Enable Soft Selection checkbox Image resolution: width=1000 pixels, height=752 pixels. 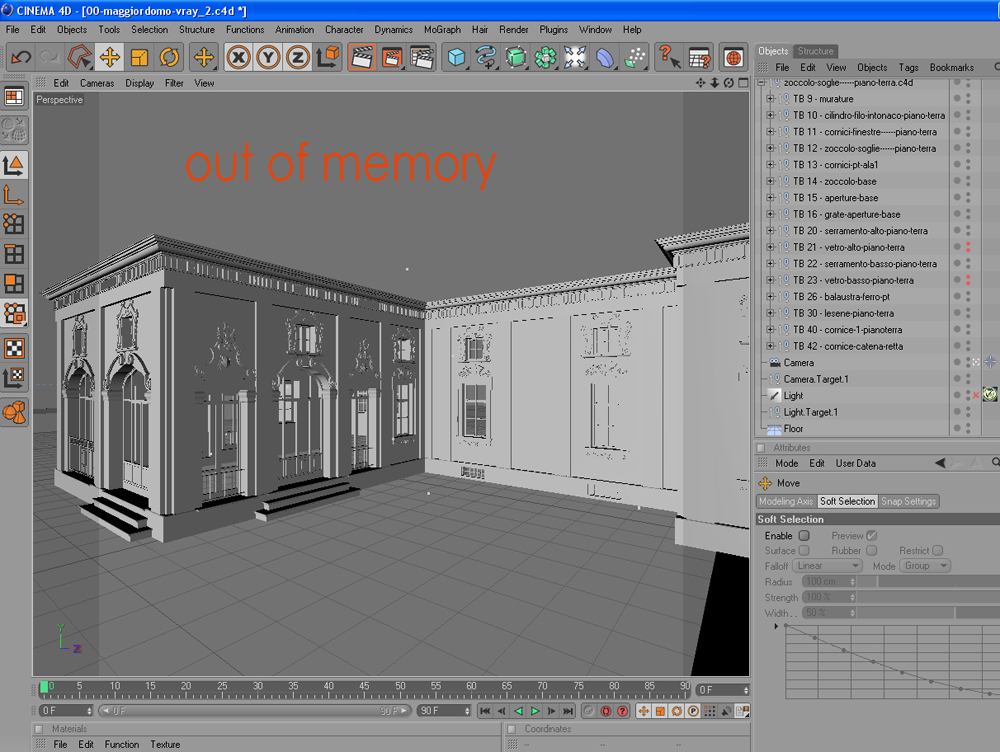(x=804, y=536)
